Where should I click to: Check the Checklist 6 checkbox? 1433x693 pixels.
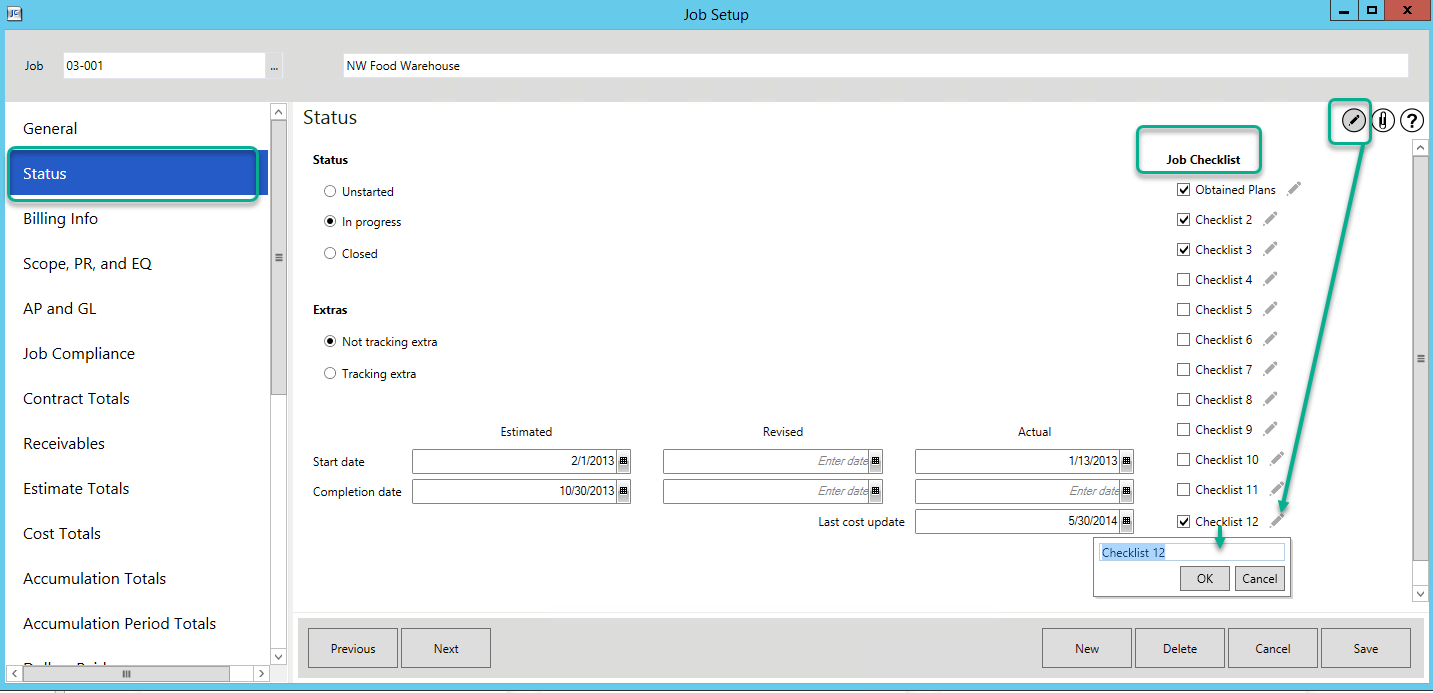click(1184, 339)
